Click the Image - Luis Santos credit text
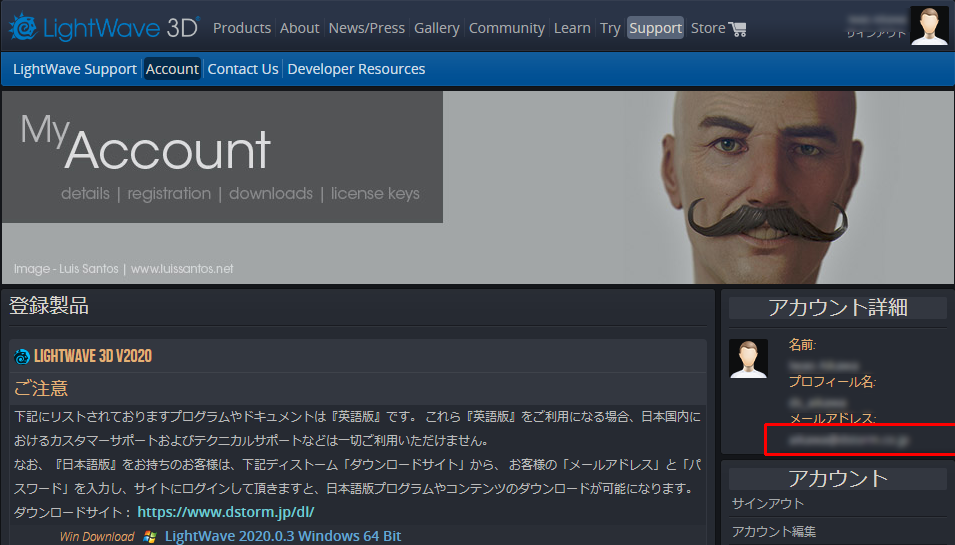This screenshot has height=545, width=955. (x=123, y=269)
